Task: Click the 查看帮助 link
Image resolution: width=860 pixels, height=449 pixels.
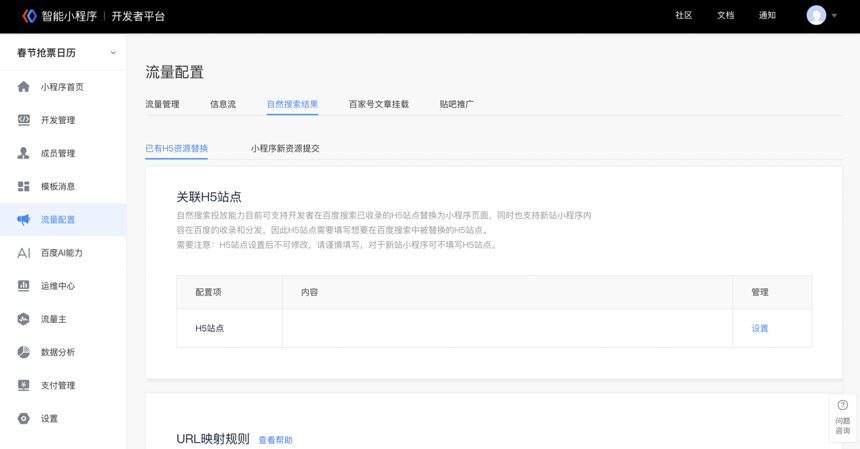Action: (x=275, y=440)
